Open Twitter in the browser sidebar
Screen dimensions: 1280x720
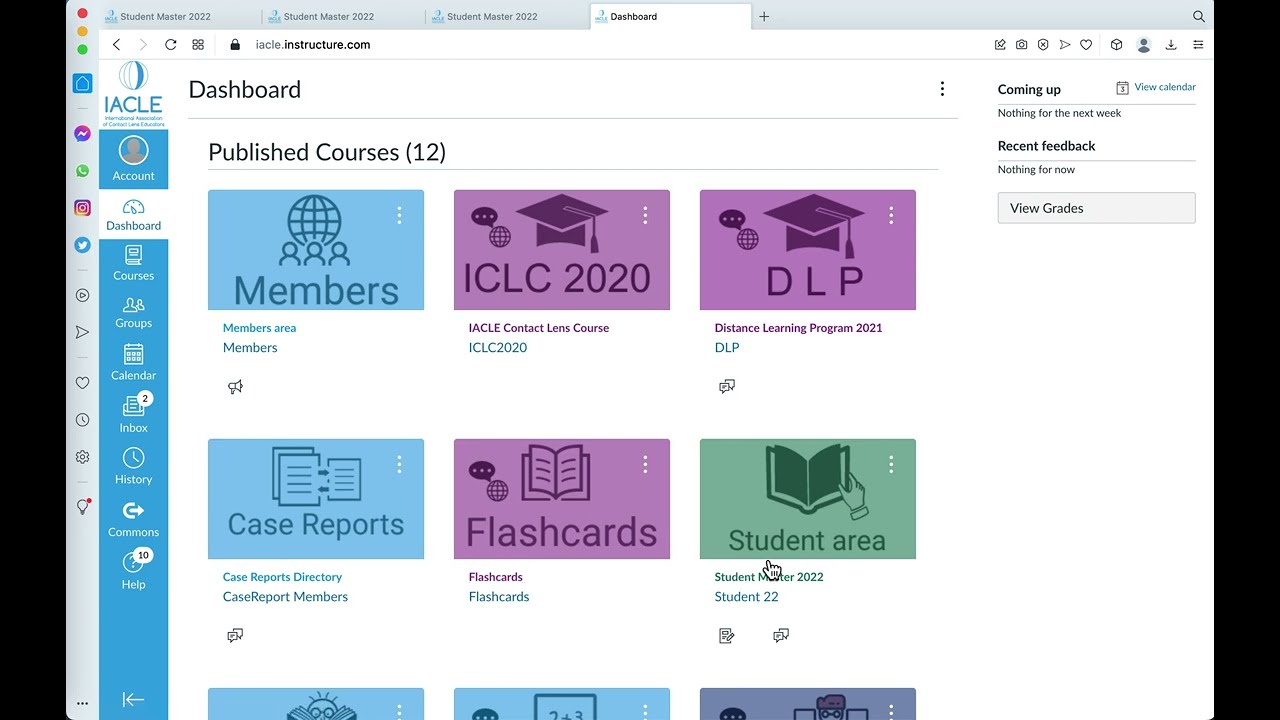pos(83,245)
